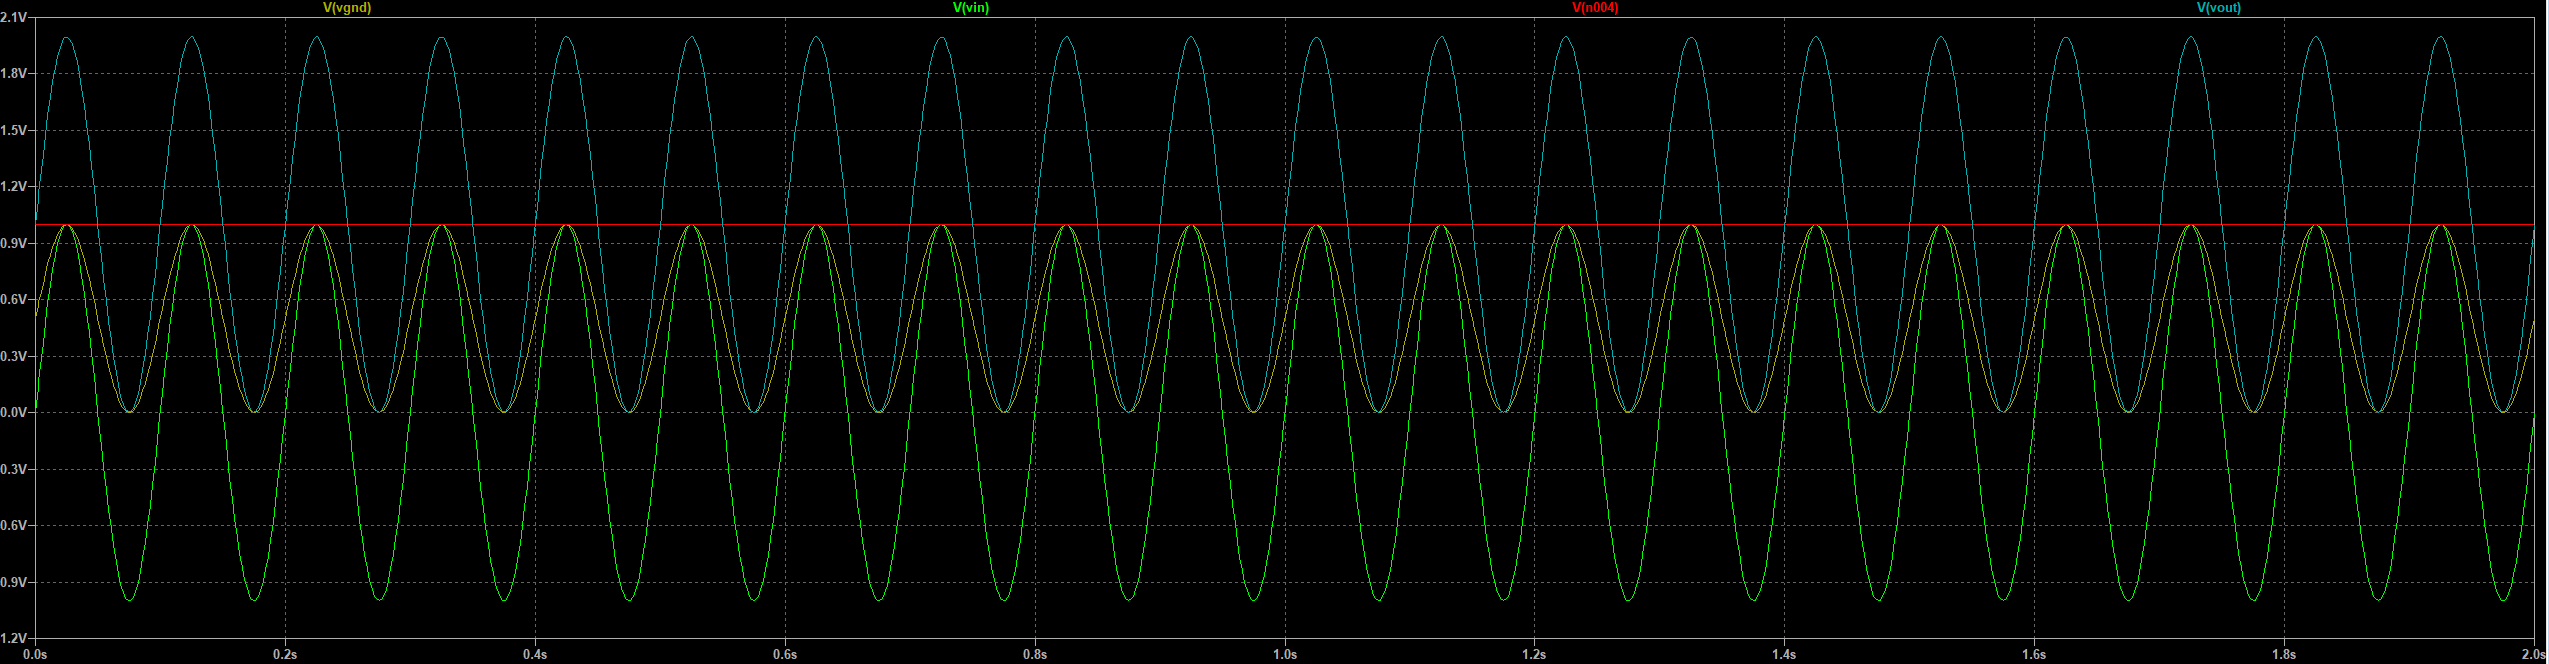
Task: Select the V(vin) trace label
Action: click(x=971, y=8)
